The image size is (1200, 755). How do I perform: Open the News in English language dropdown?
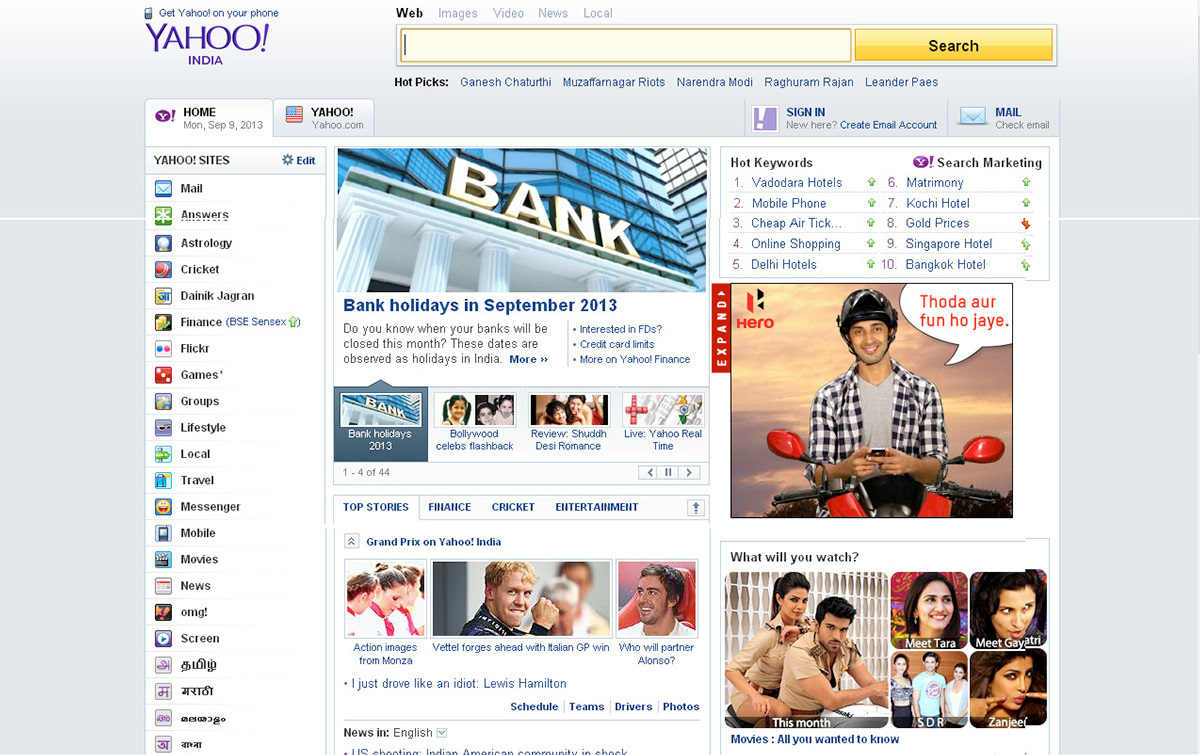tap(442, 733)
